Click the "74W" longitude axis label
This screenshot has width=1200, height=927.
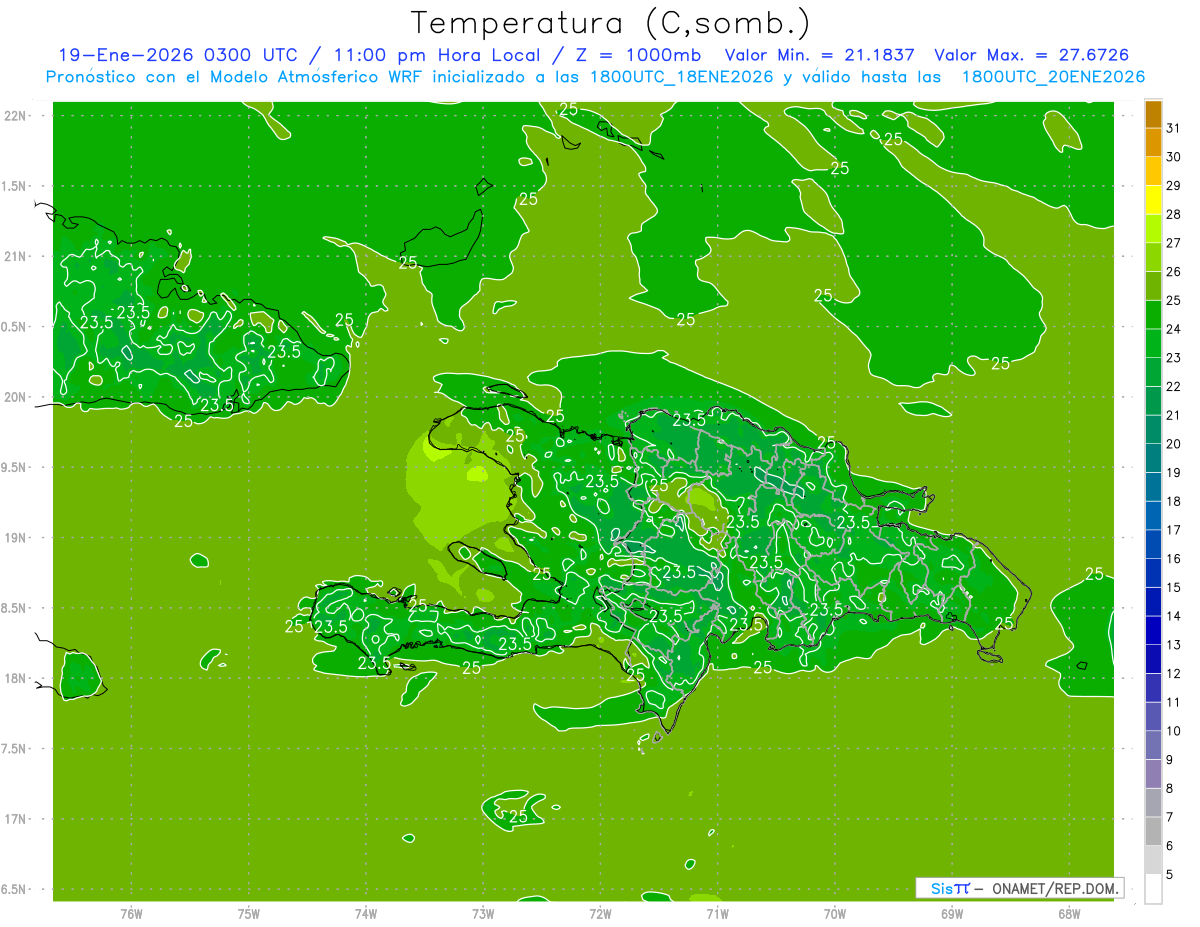[366, 915]
